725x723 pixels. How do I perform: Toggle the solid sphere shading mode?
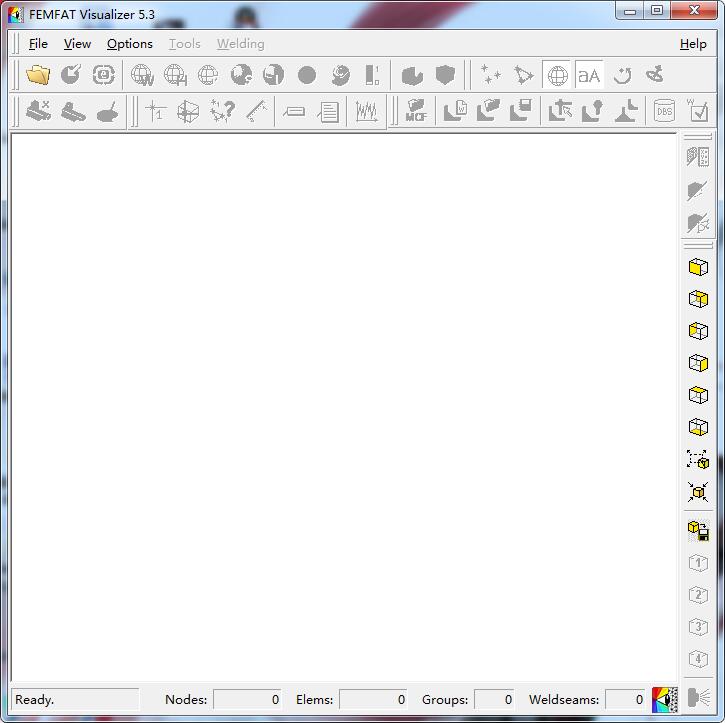307,75
